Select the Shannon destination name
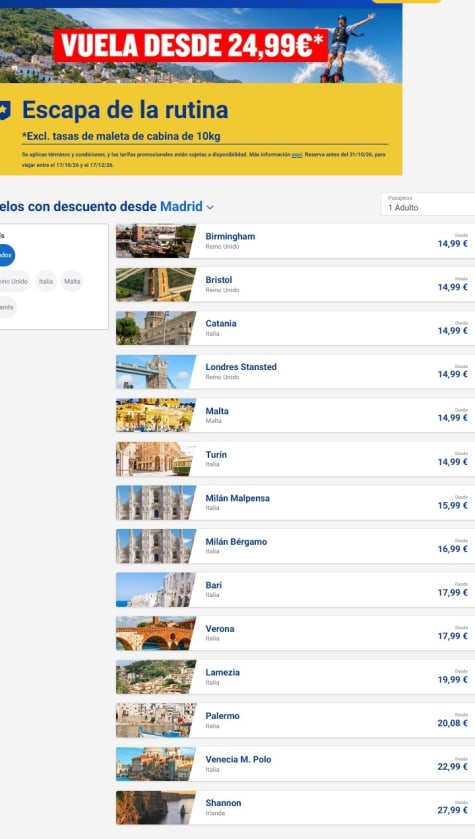This screenshot has height=839, width=475. point(223,803)
